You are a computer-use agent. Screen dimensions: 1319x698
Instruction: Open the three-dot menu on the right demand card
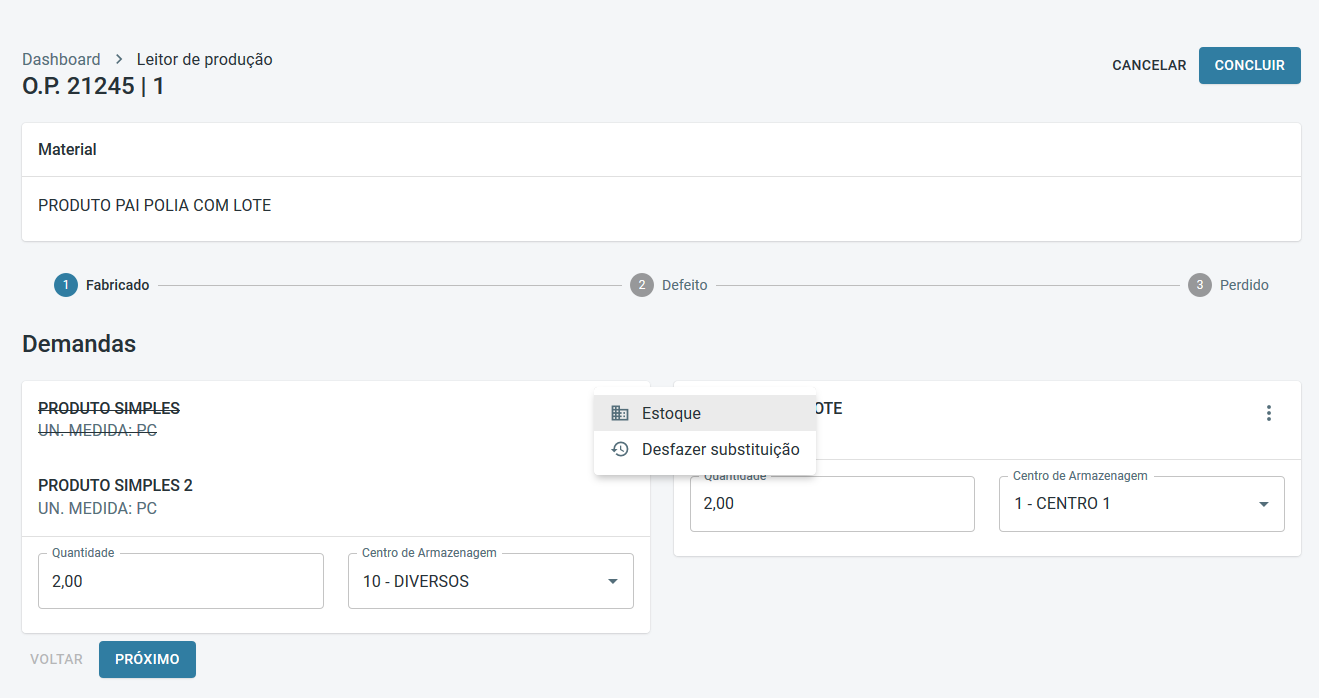click(x=1269, y=413)
